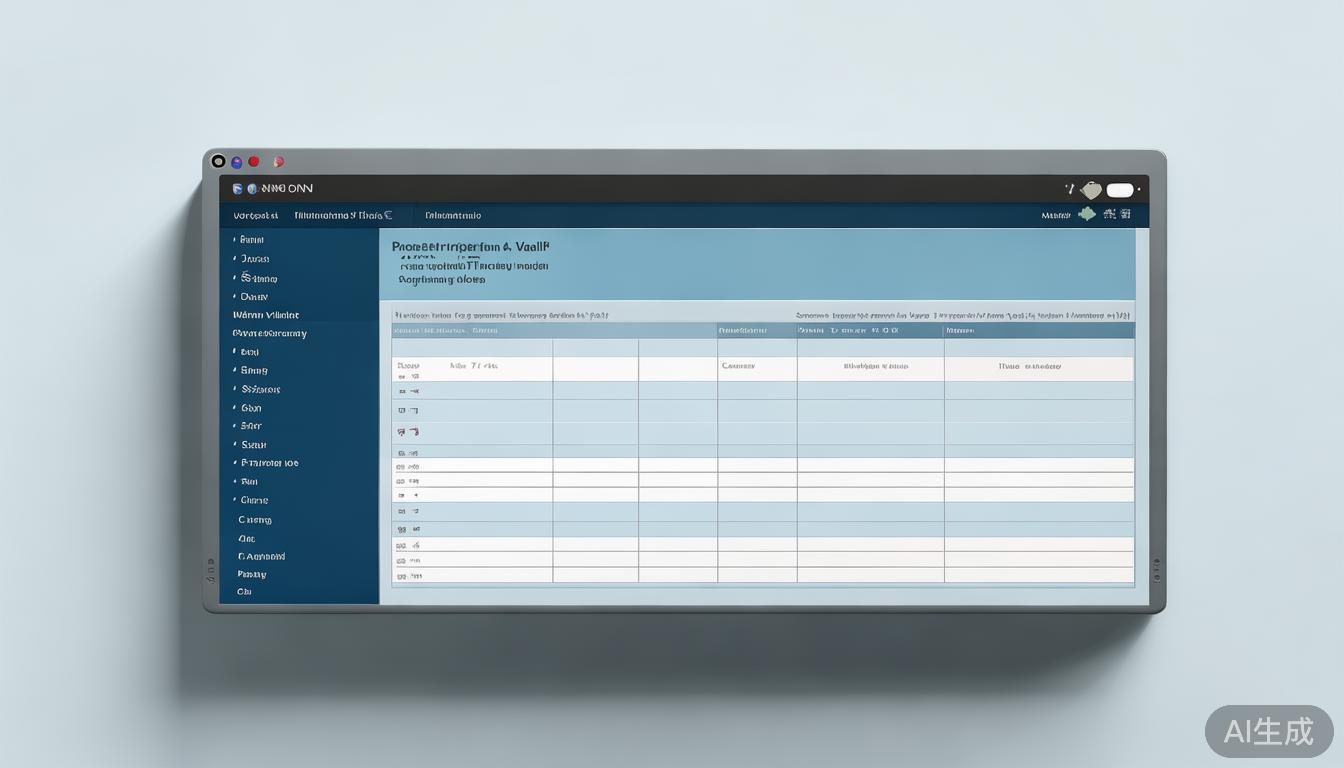The image size is (1344, 768).
Task: Click the green cloud icon in navigation bar
Action: tap(1087, 215)
